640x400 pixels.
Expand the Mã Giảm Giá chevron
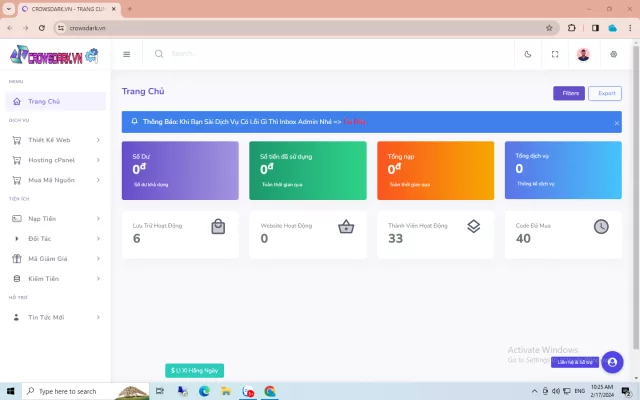coord(98,258)
